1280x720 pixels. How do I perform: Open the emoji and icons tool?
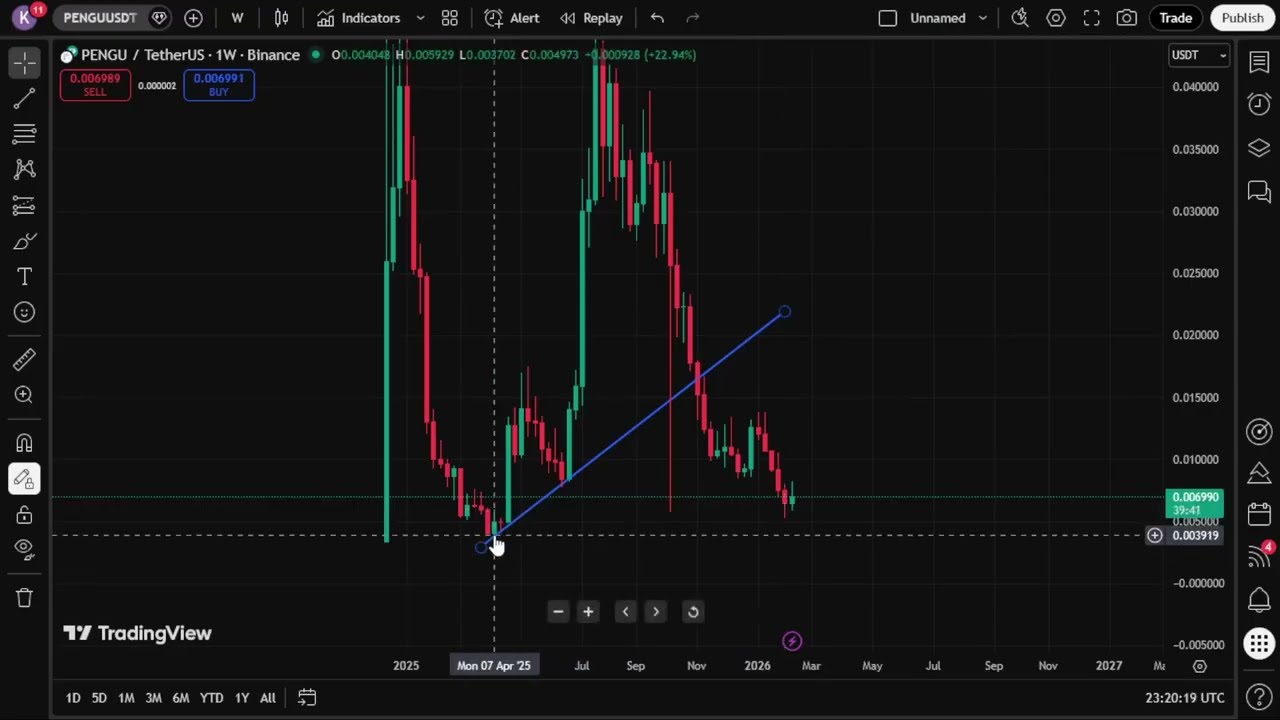tap(24, 313)
